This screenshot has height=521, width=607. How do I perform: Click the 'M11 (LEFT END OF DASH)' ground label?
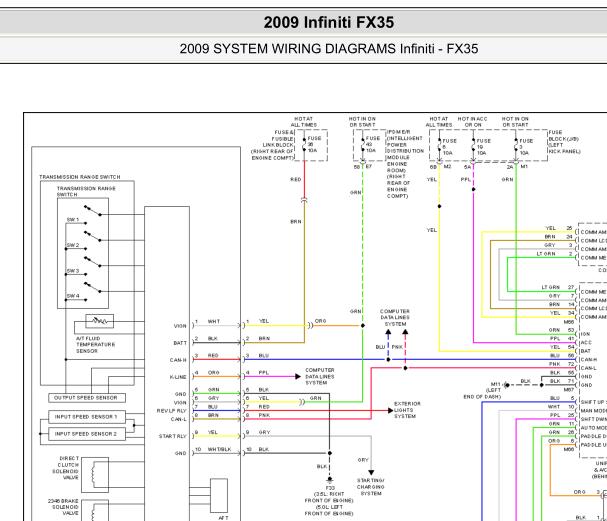point(483,391)
